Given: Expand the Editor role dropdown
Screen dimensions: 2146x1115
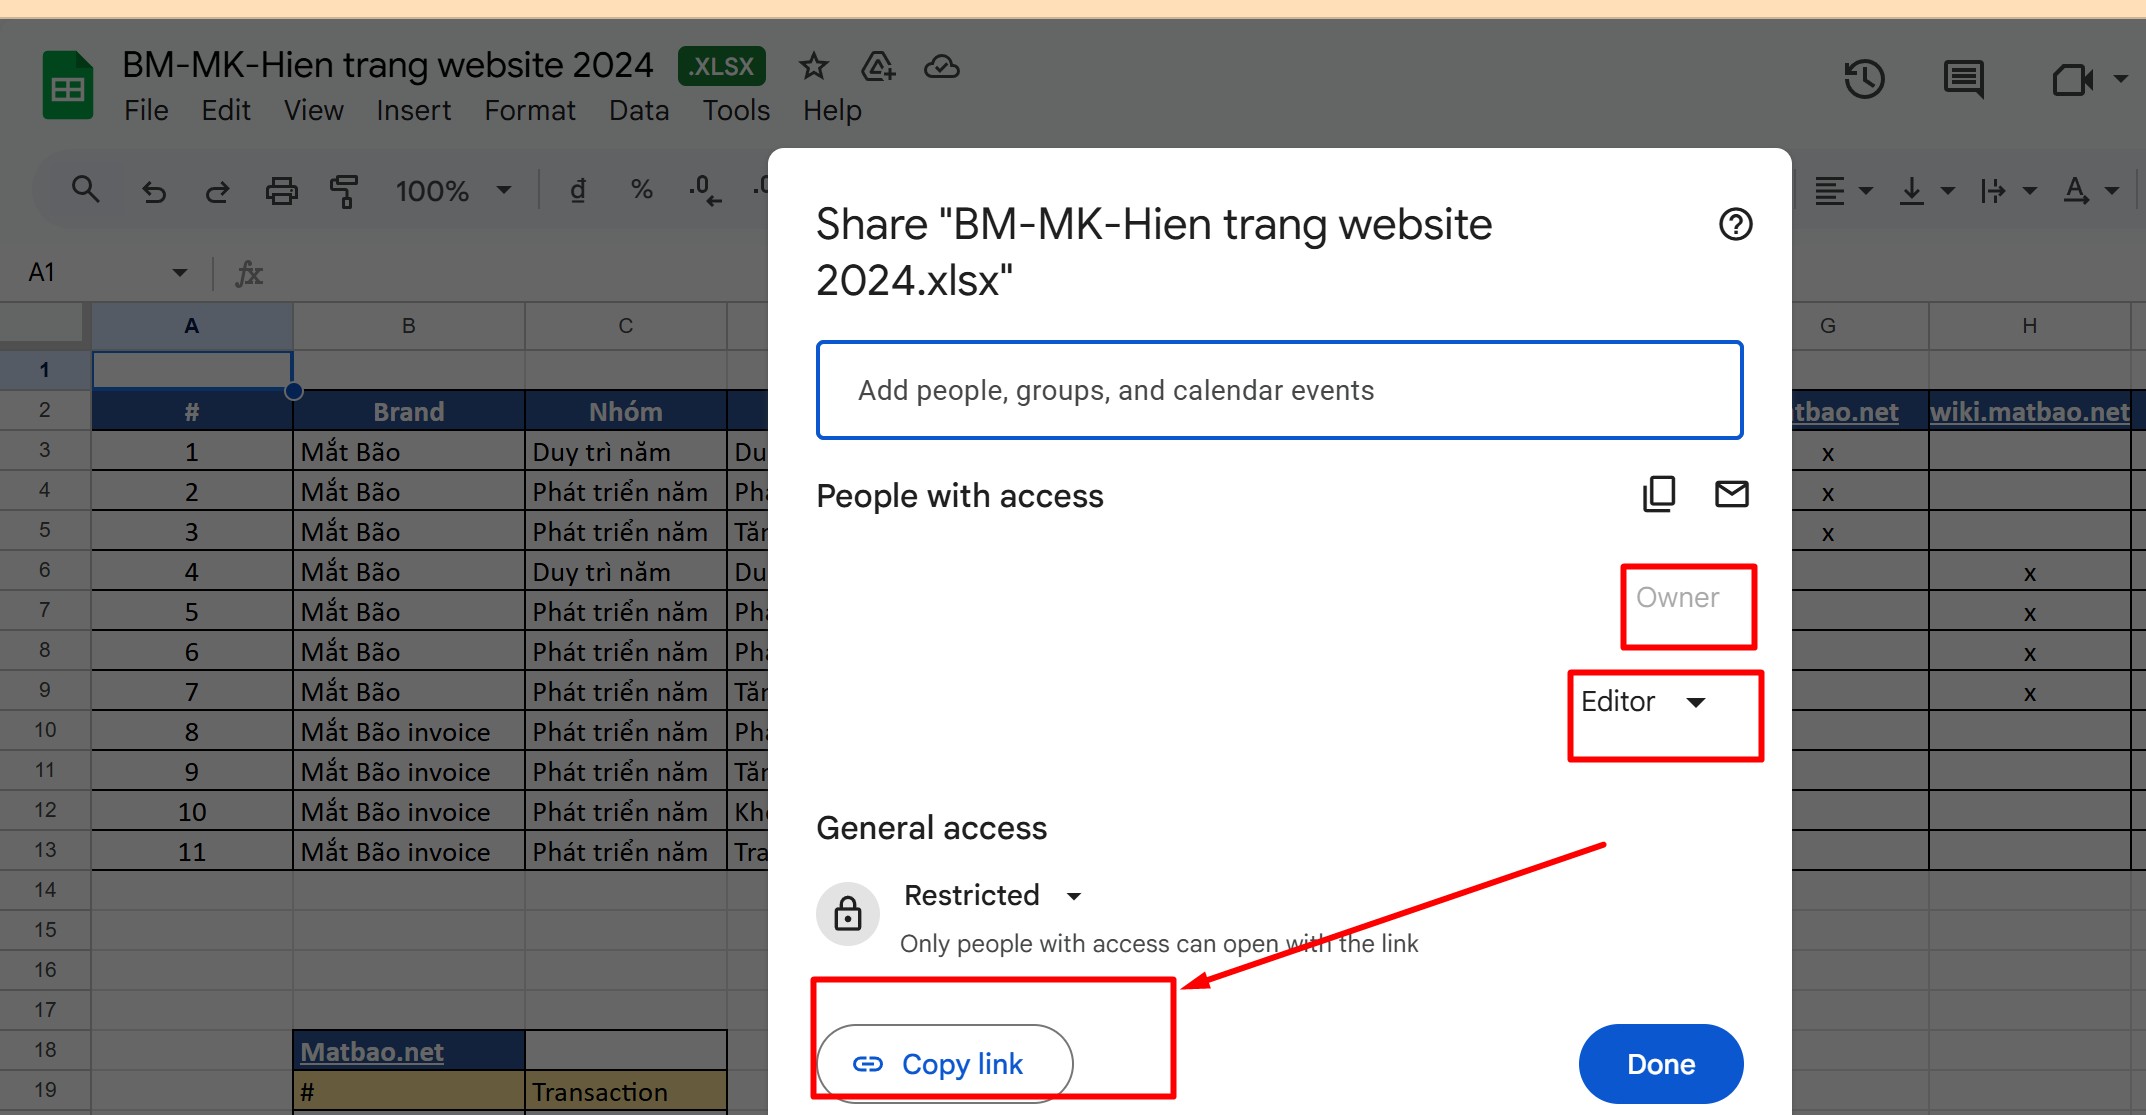Looking at the screenshot, I should [1643, 701].
